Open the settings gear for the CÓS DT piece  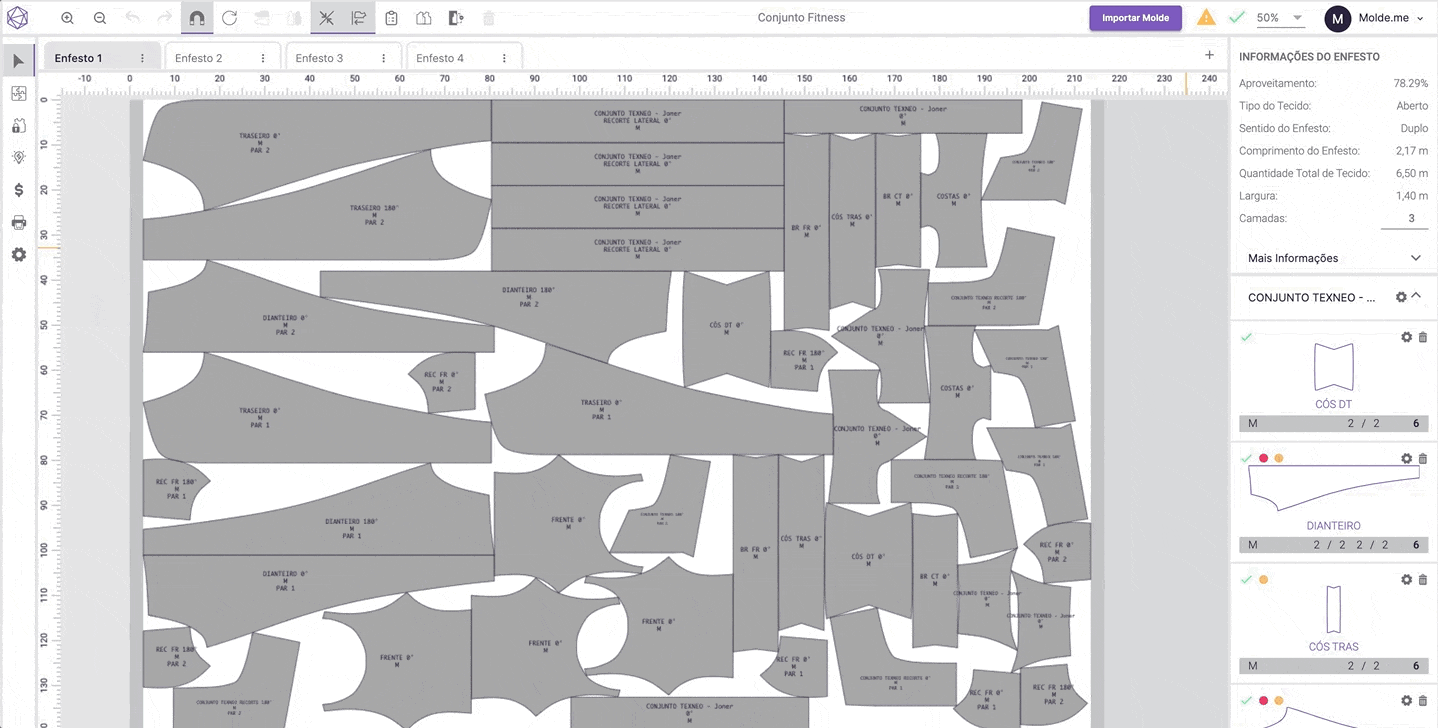coord(1407,337)
